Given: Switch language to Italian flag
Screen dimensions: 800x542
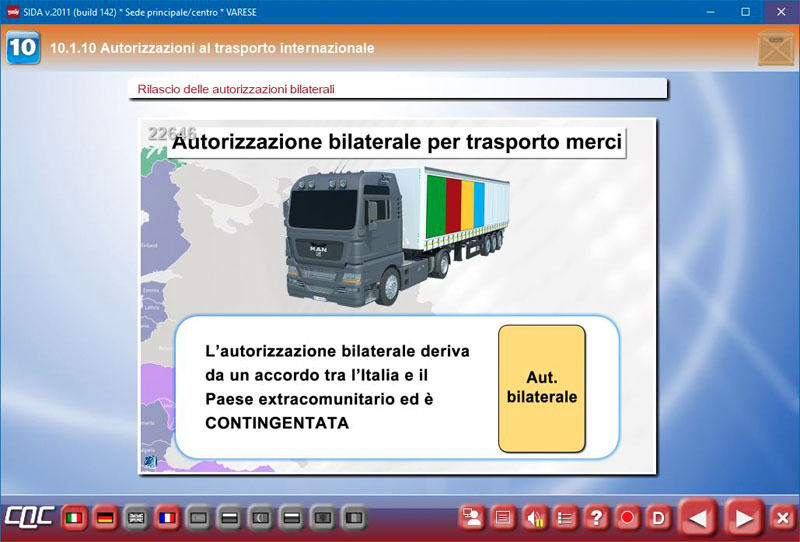Looking at the screenshot, I should [x=73, y=518].
